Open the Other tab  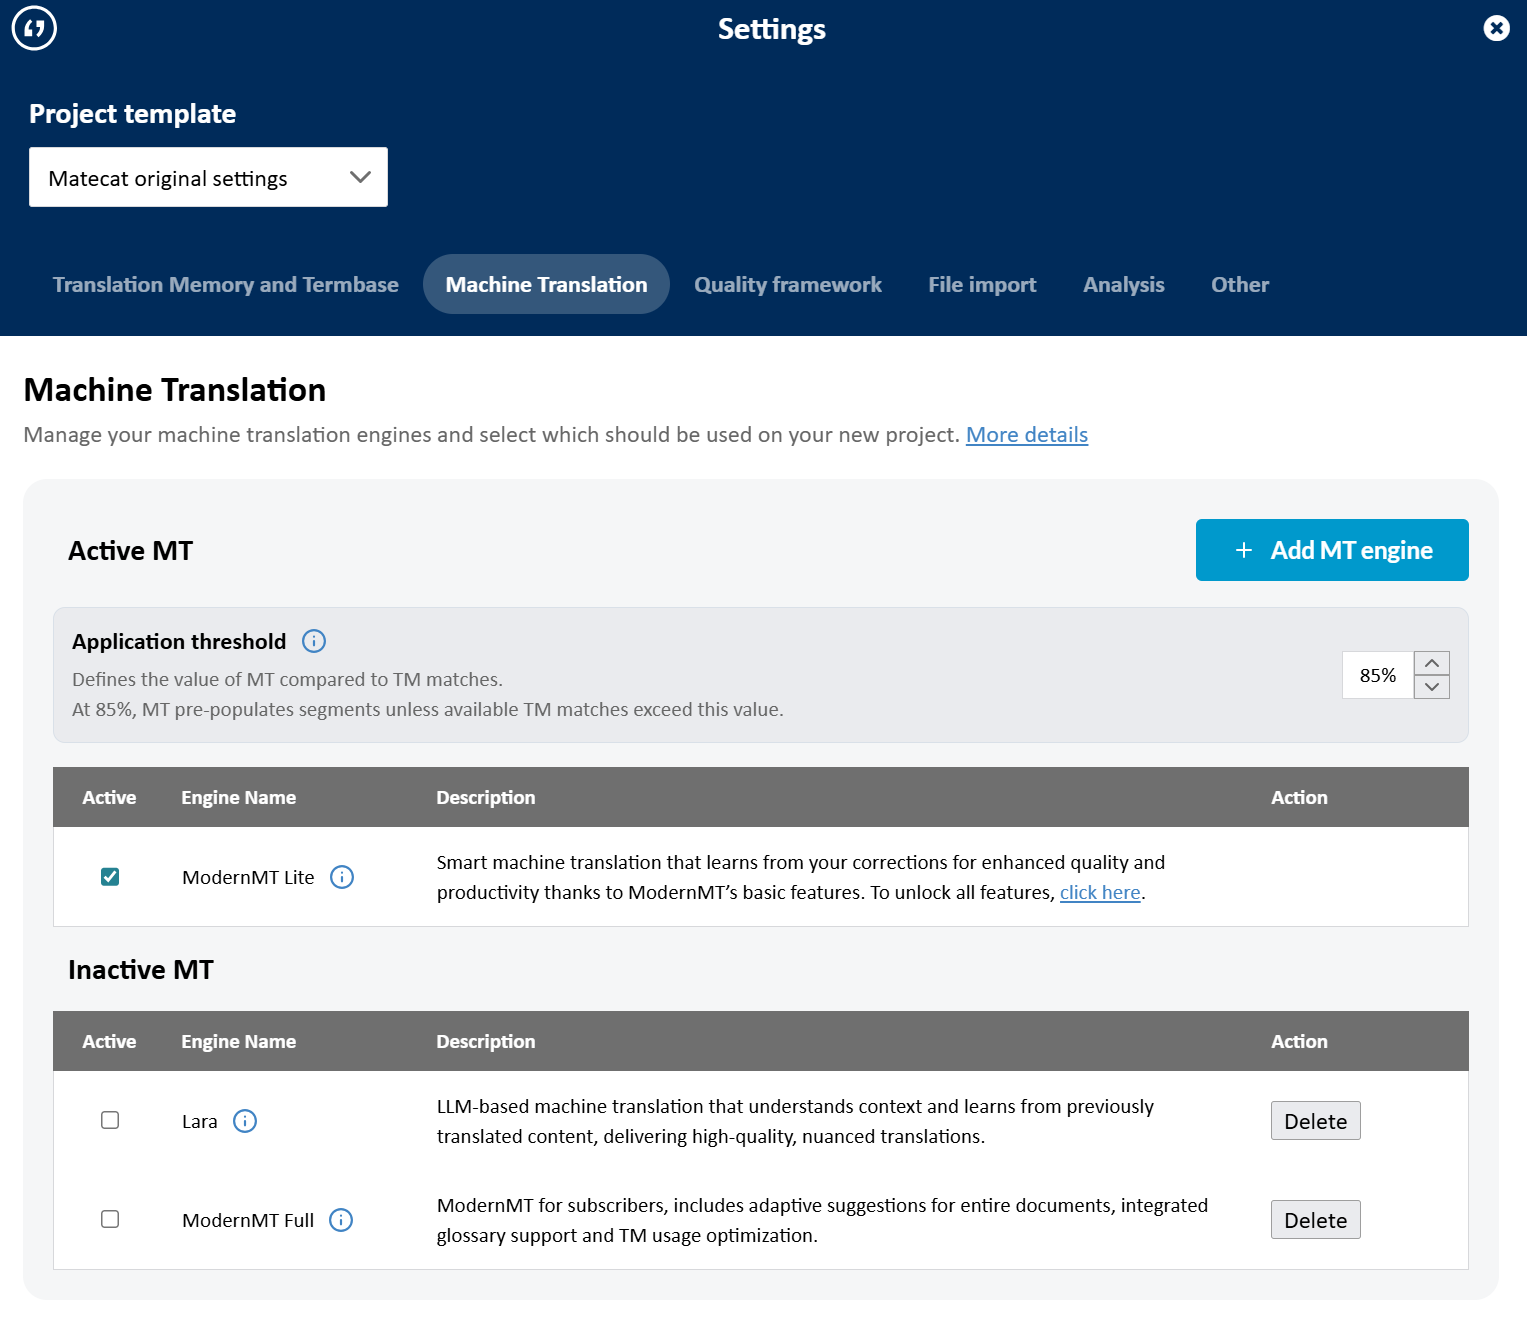click(1240, 285)
